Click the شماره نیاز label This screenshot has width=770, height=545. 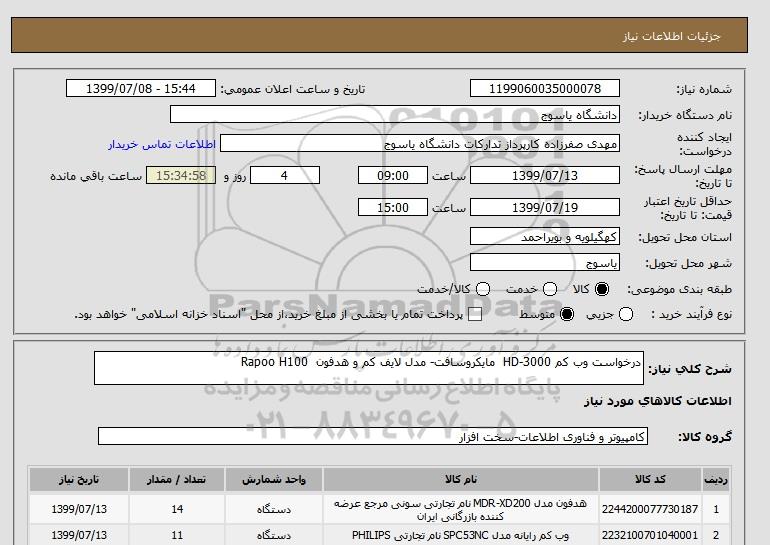[x=704, y=89]
